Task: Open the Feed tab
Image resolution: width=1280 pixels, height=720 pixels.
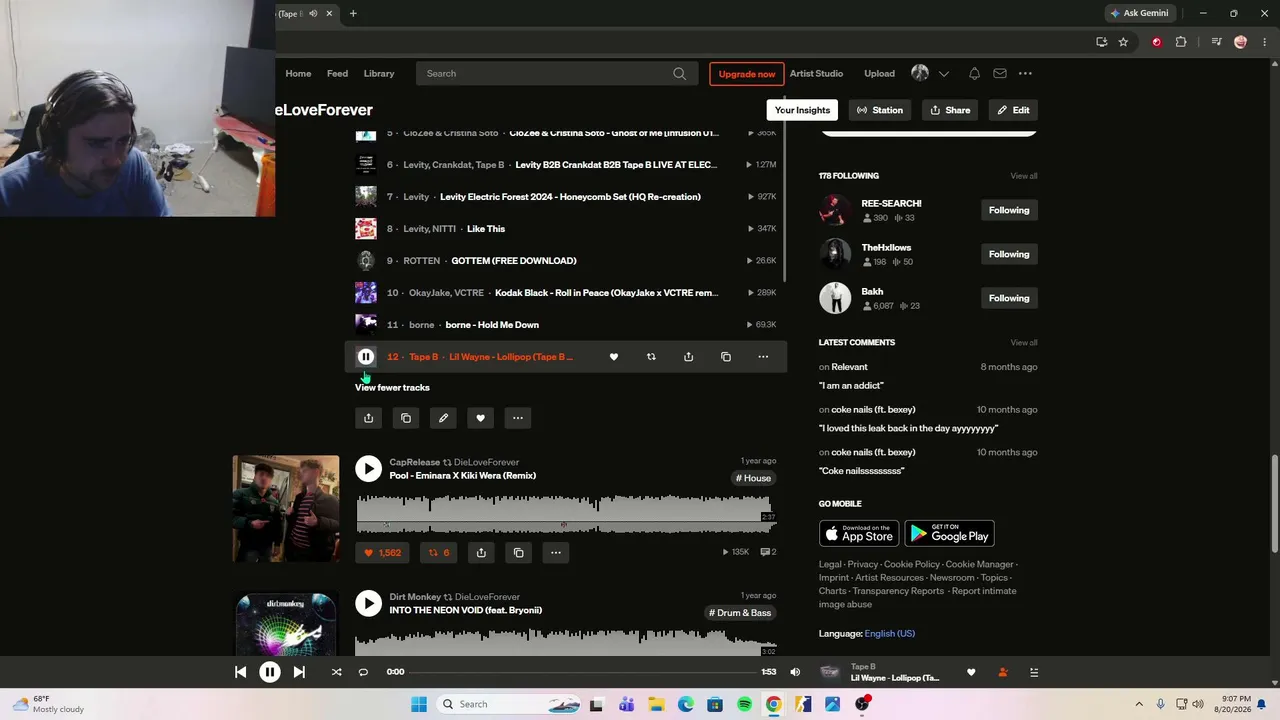Action: [x=337, y=74]
